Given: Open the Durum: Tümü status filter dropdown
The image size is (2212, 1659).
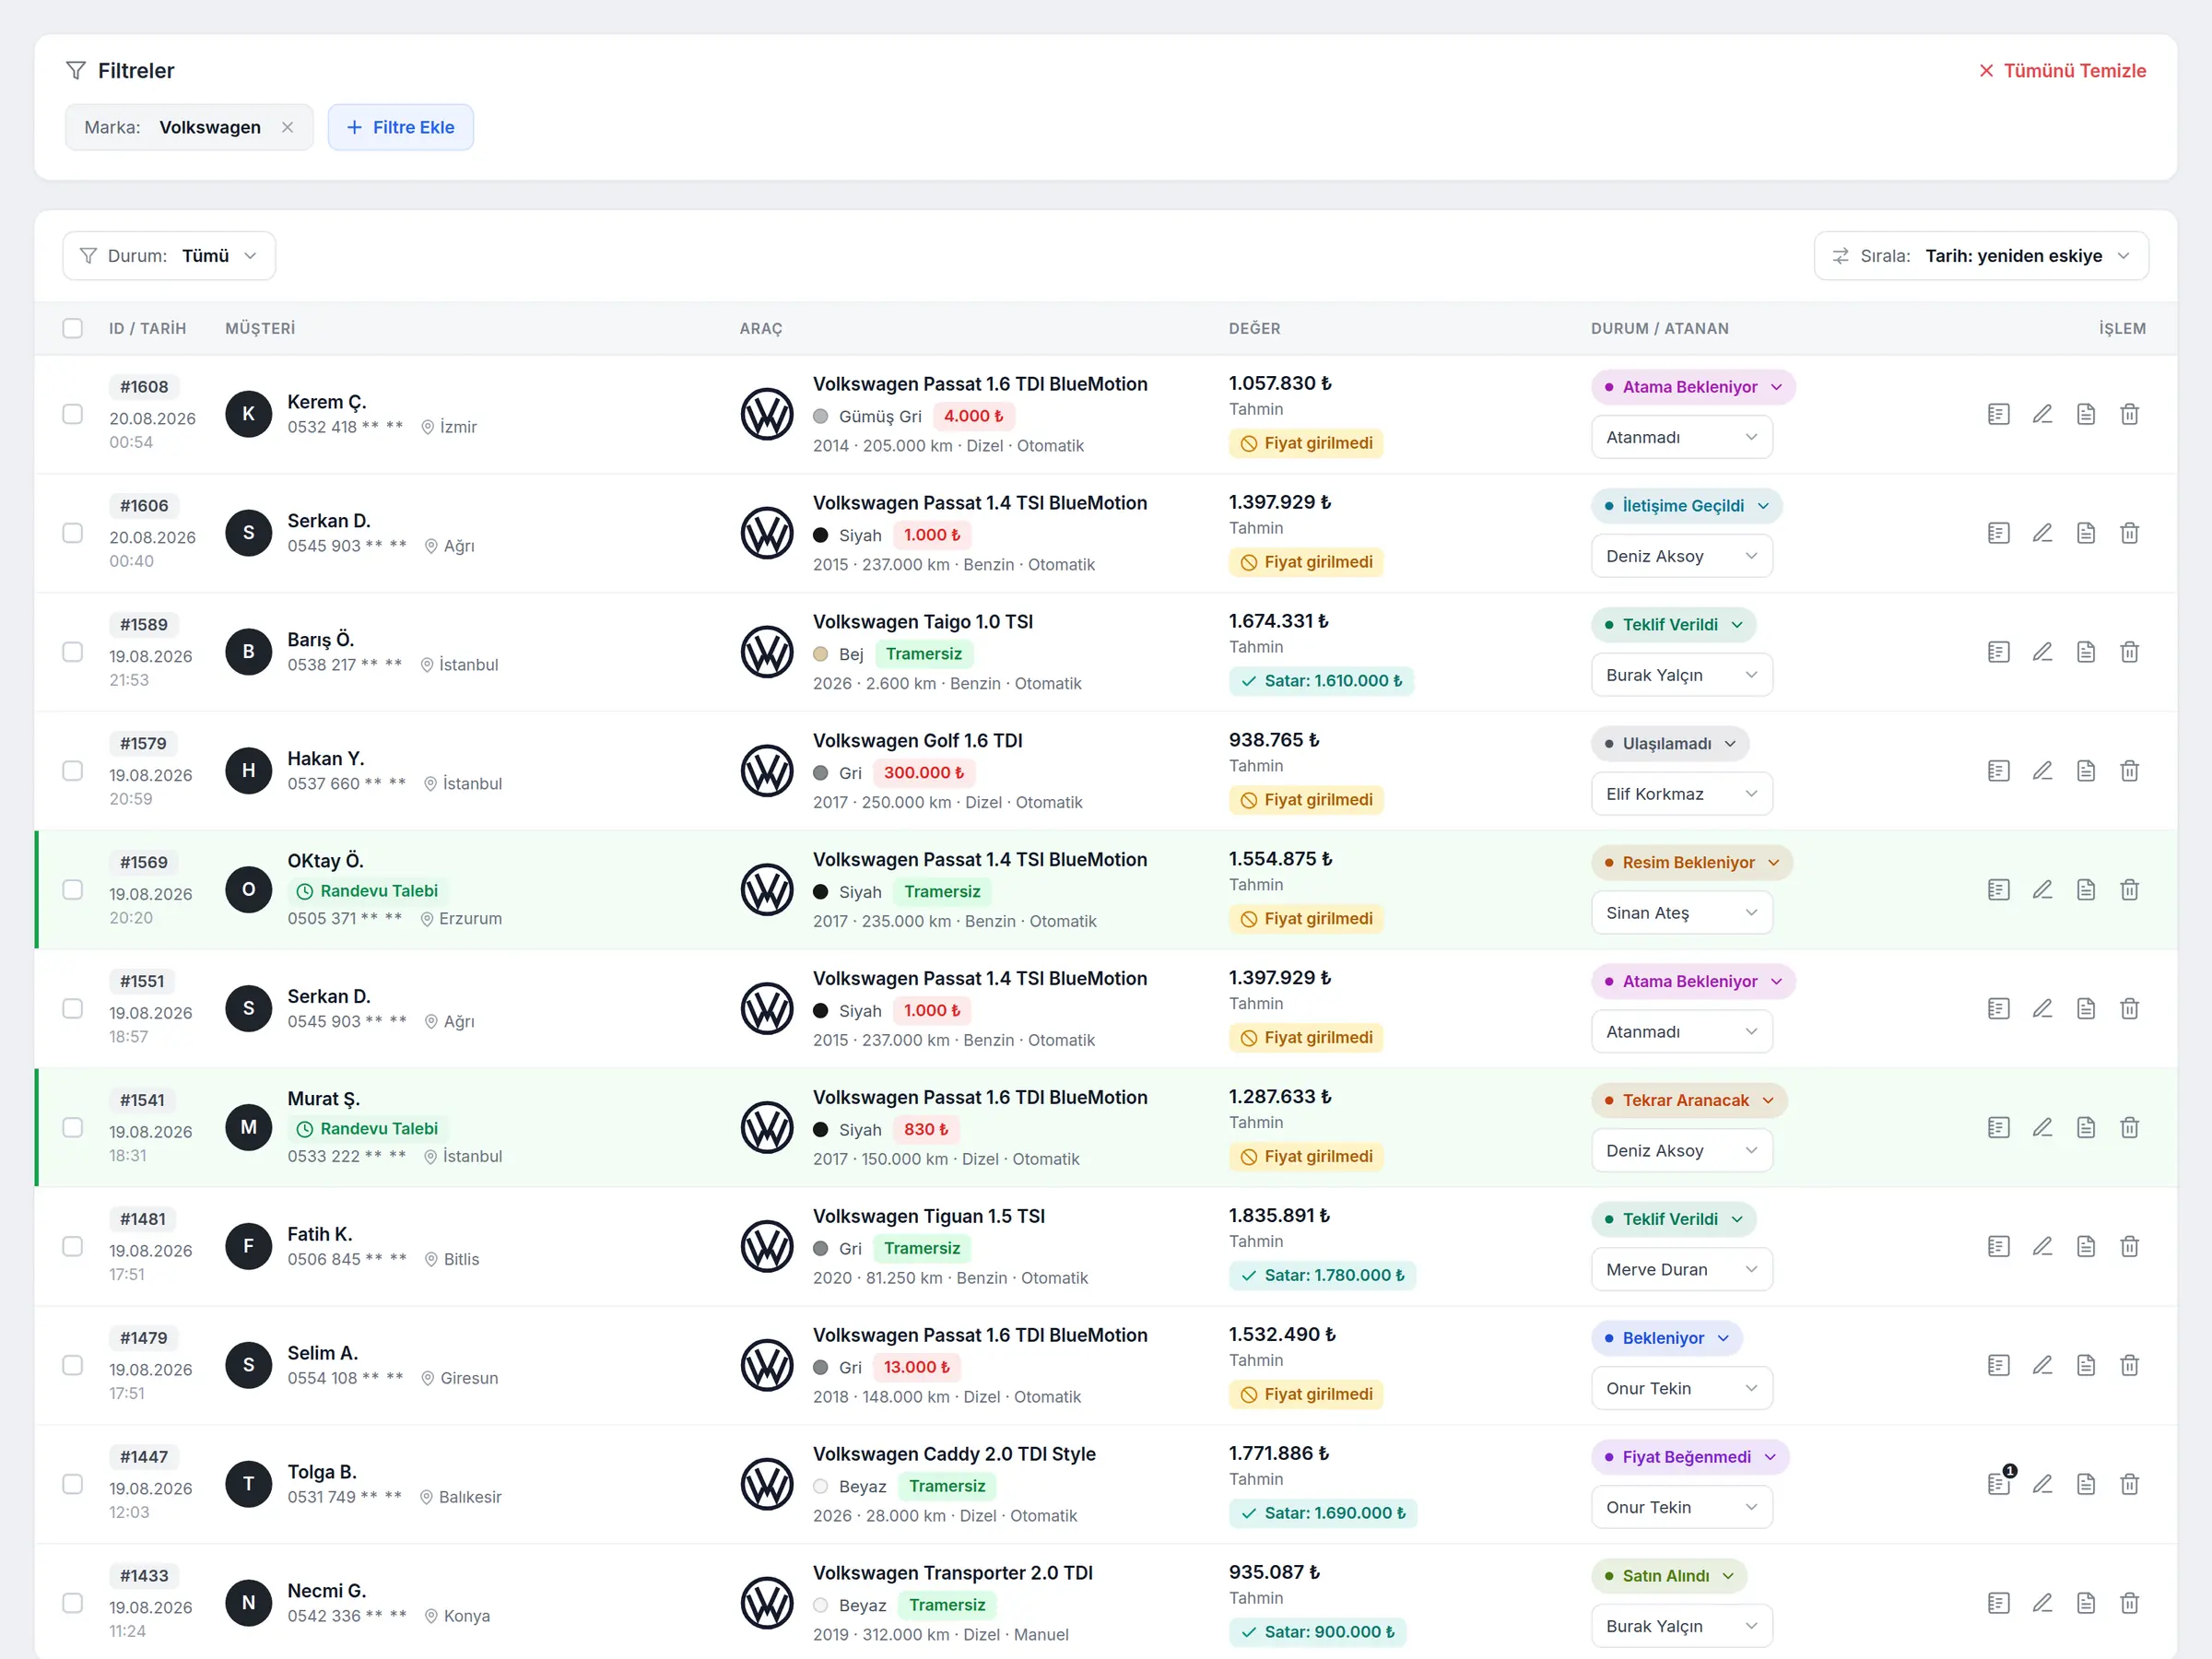Looking at the screenshot, I should (x=169, y=256).
